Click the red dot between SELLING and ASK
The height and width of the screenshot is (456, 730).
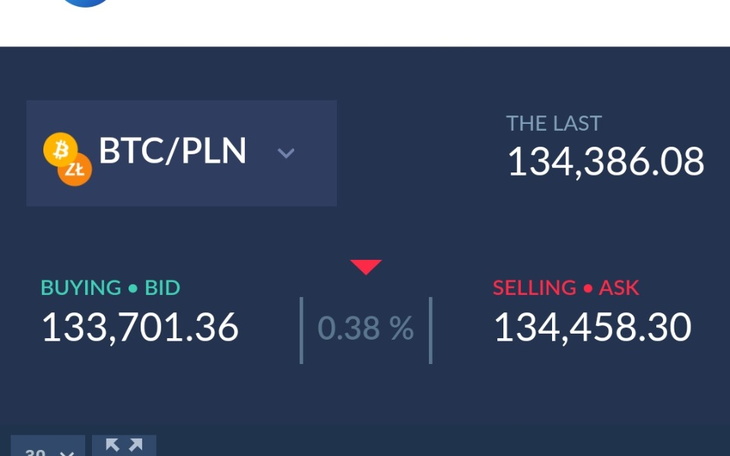pos(588,289)
